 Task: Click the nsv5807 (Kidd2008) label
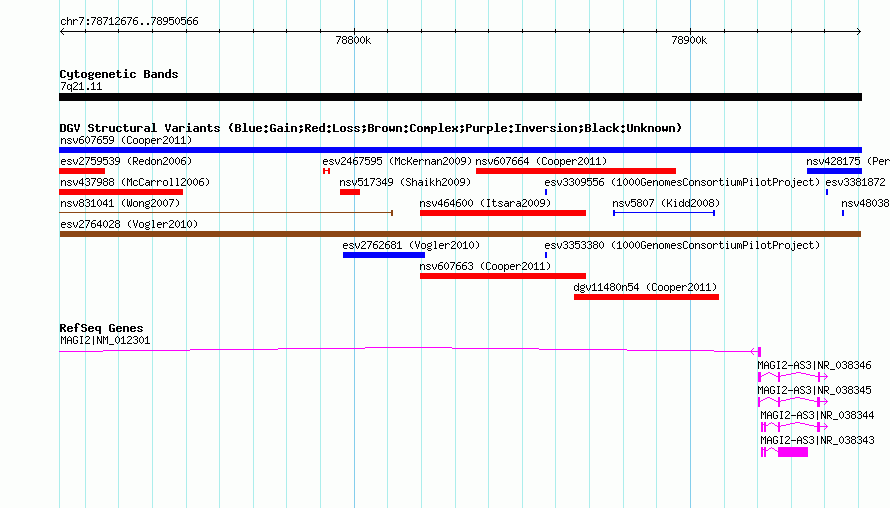coord(666,203)
